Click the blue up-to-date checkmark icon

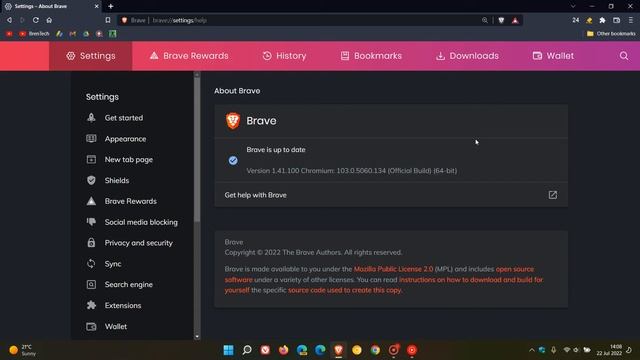click(x=233, y=160)
